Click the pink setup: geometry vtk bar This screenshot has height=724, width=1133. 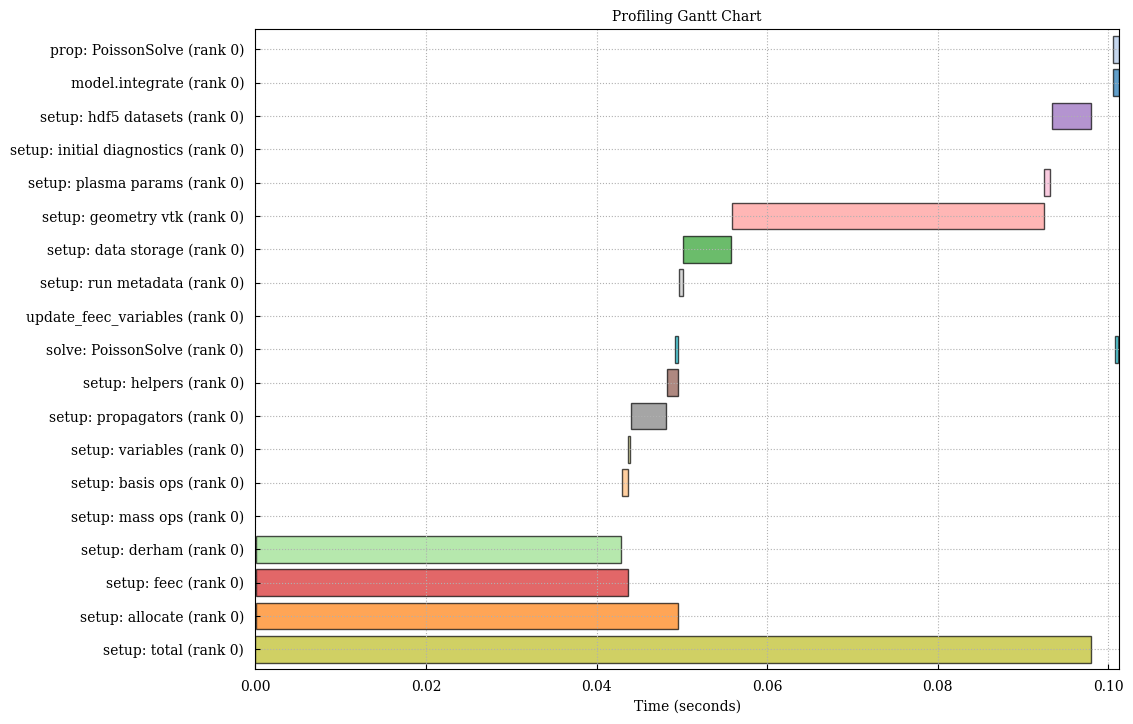coord(888,217)
